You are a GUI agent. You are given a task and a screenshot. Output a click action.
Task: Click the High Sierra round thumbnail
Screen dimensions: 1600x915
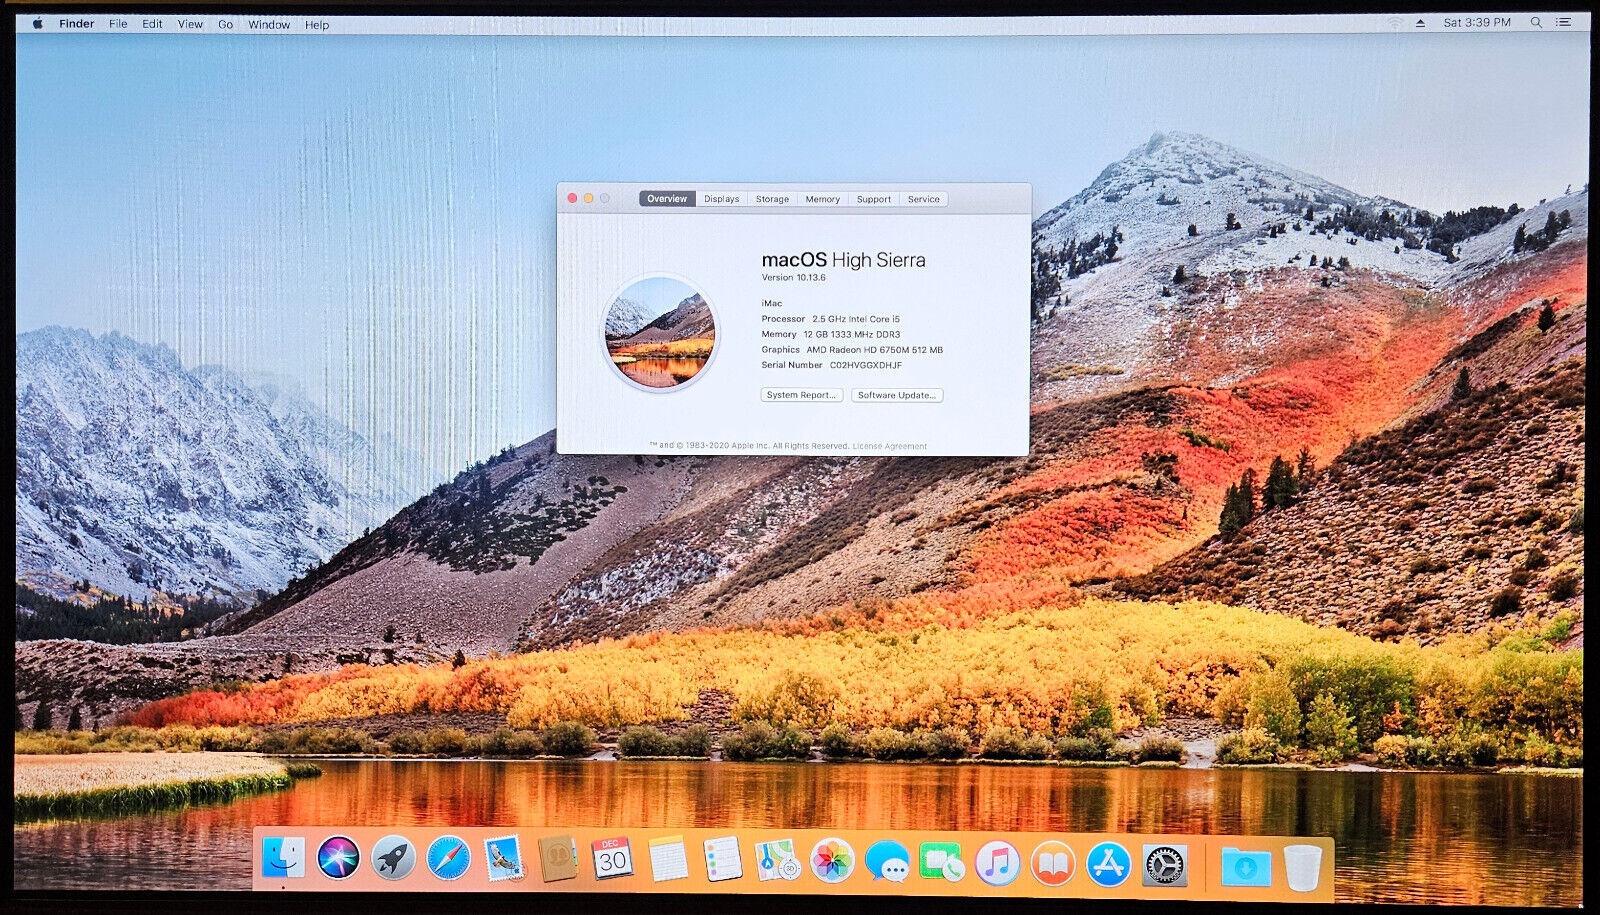click(660, 333)
